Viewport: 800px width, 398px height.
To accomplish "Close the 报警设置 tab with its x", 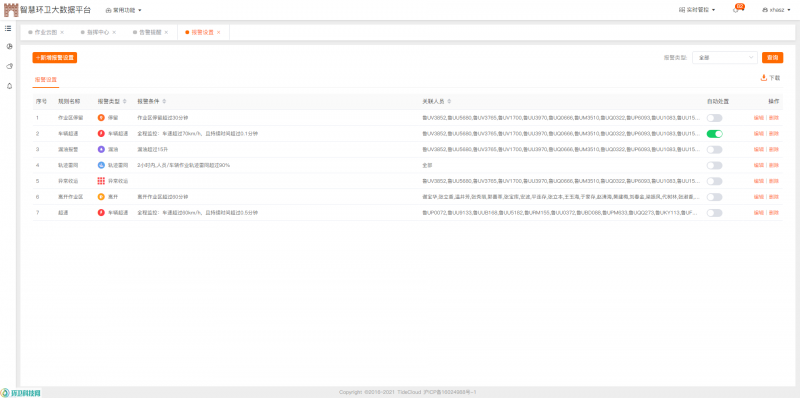I will click(x=219, y=32).
